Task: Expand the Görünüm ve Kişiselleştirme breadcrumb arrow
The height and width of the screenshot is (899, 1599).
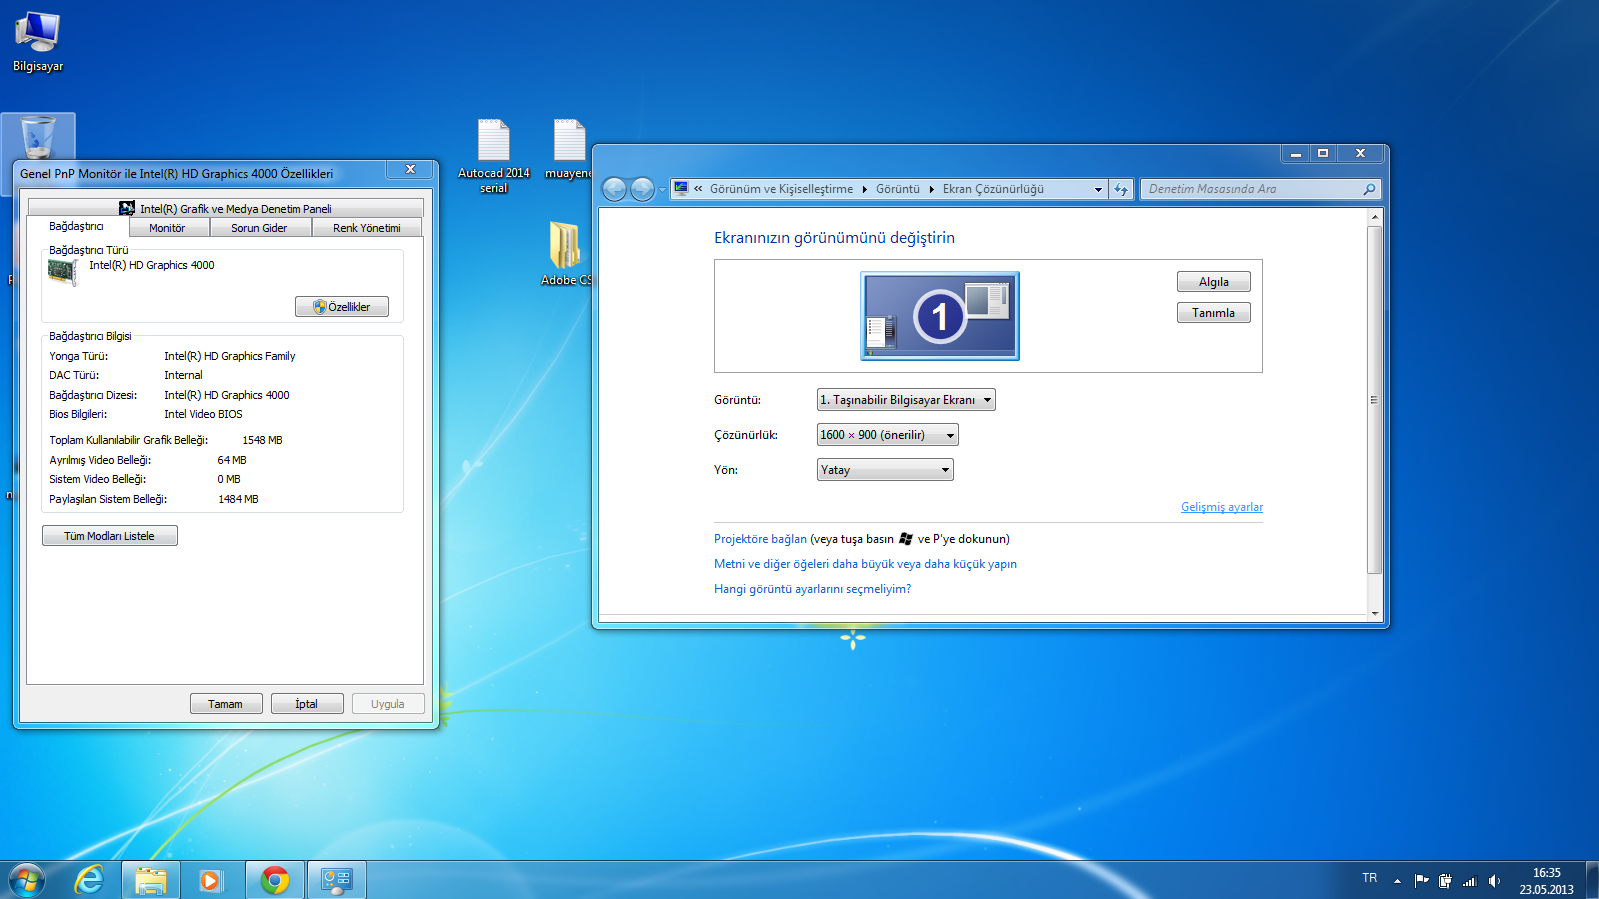Action: (x=865, y=189)
